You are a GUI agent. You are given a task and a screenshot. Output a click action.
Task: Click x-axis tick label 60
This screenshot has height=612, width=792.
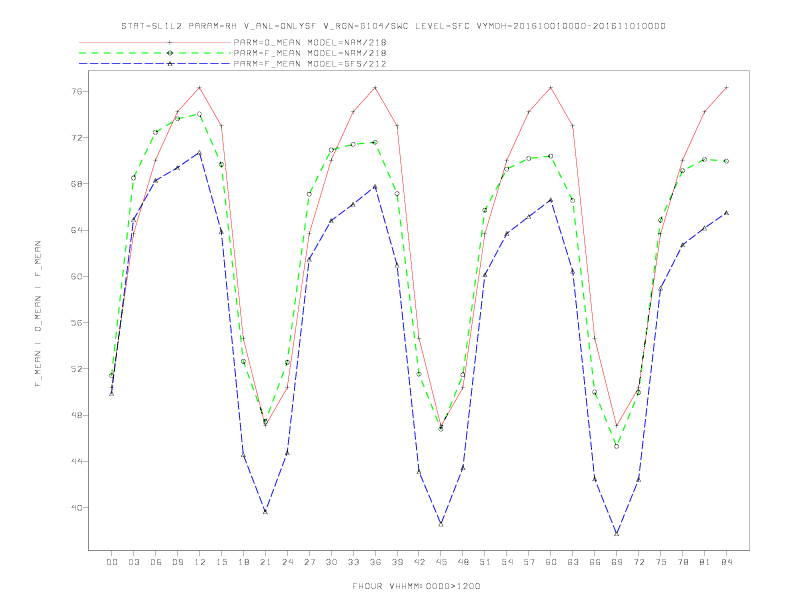pos(551,562)
